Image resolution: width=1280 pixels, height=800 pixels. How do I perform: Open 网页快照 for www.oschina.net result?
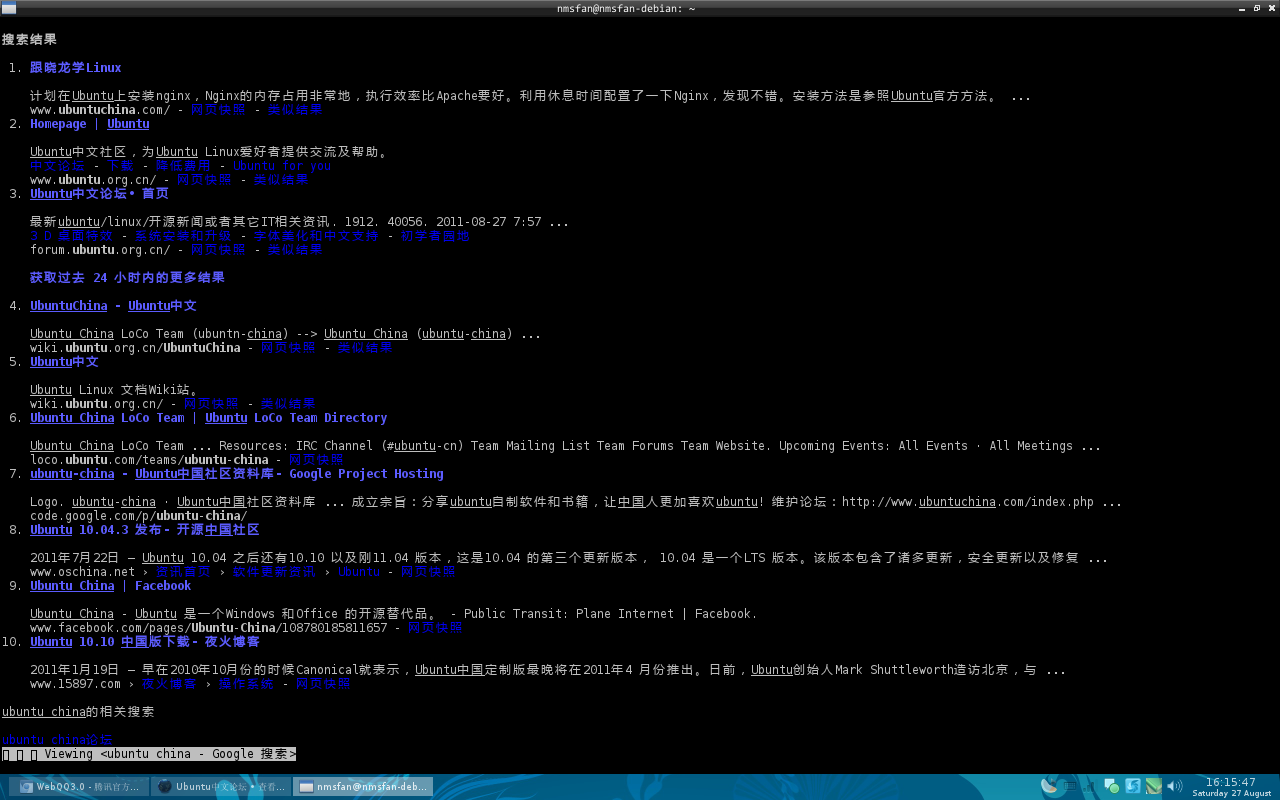tap(428, 572)
